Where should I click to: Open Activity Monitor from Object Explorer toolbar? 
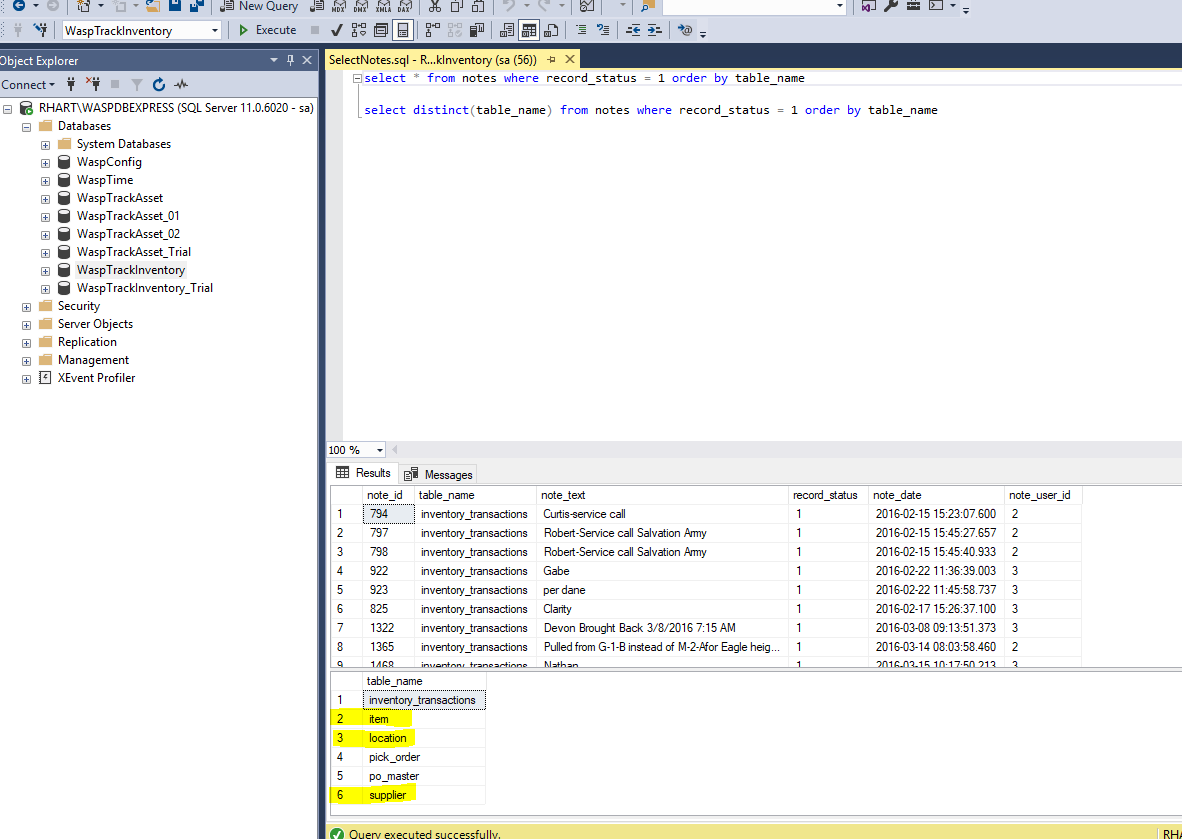[180, 84]
